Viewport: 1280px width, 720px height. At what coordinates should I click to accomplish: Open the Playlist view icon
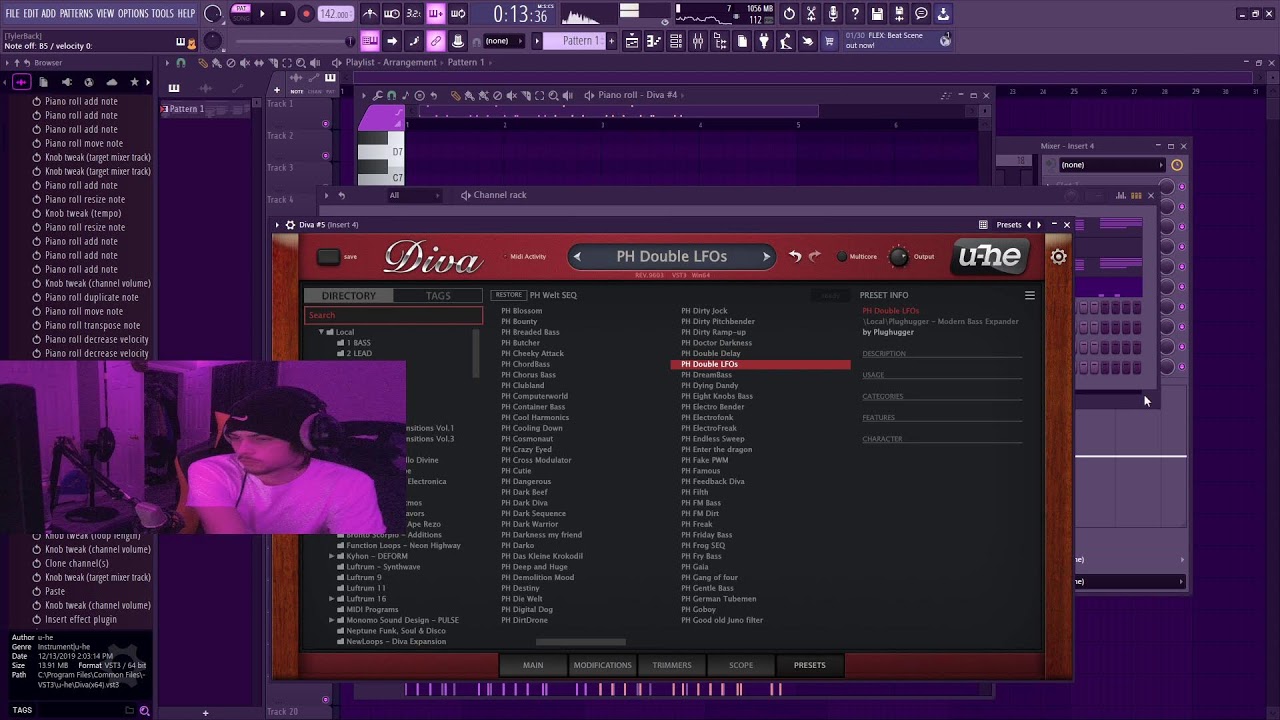pos(631,41)
